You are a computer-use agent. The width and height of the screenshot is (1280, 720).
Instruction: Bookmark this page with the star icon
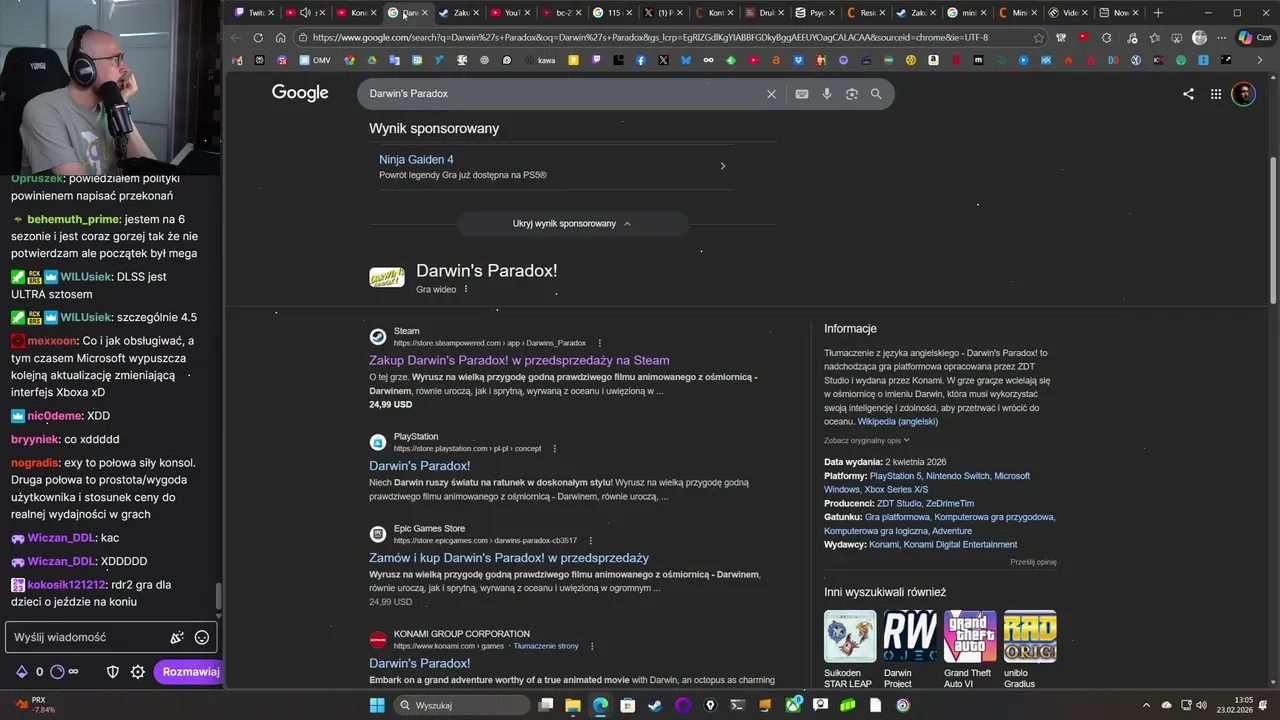point(1039,38)
